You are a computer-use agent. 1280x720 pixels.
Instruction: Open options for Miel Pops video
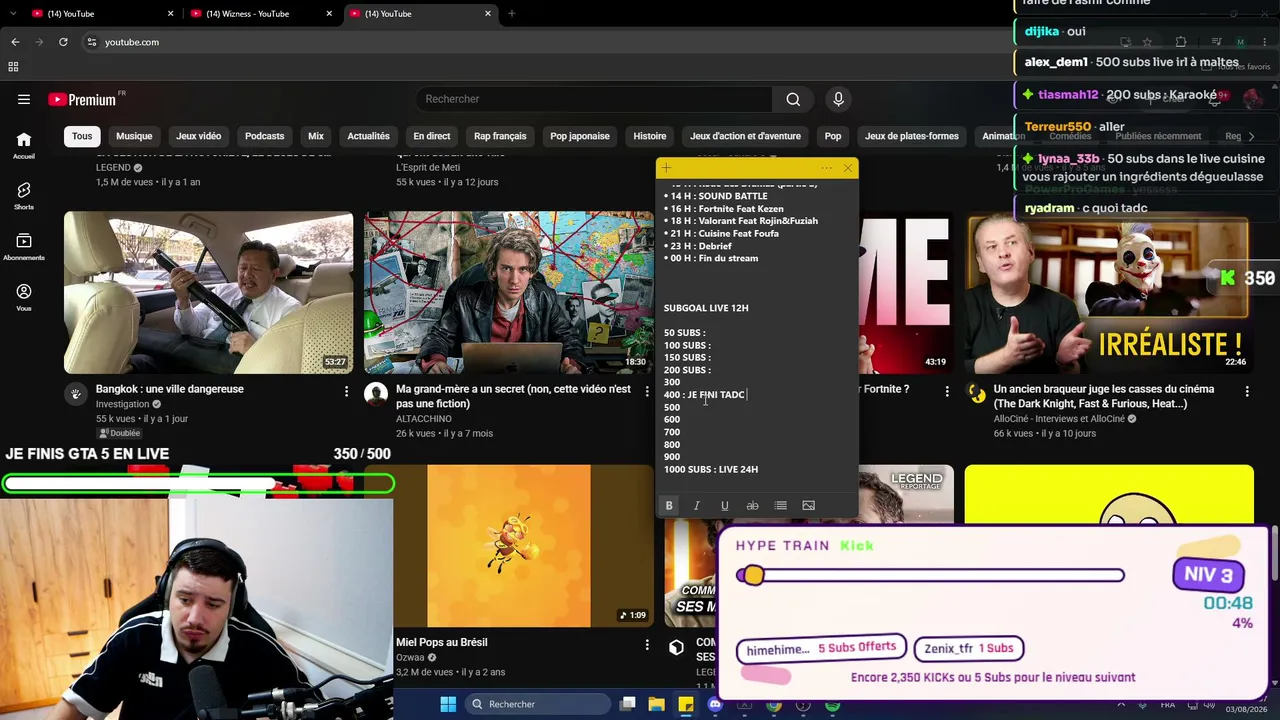coord(647,645)
